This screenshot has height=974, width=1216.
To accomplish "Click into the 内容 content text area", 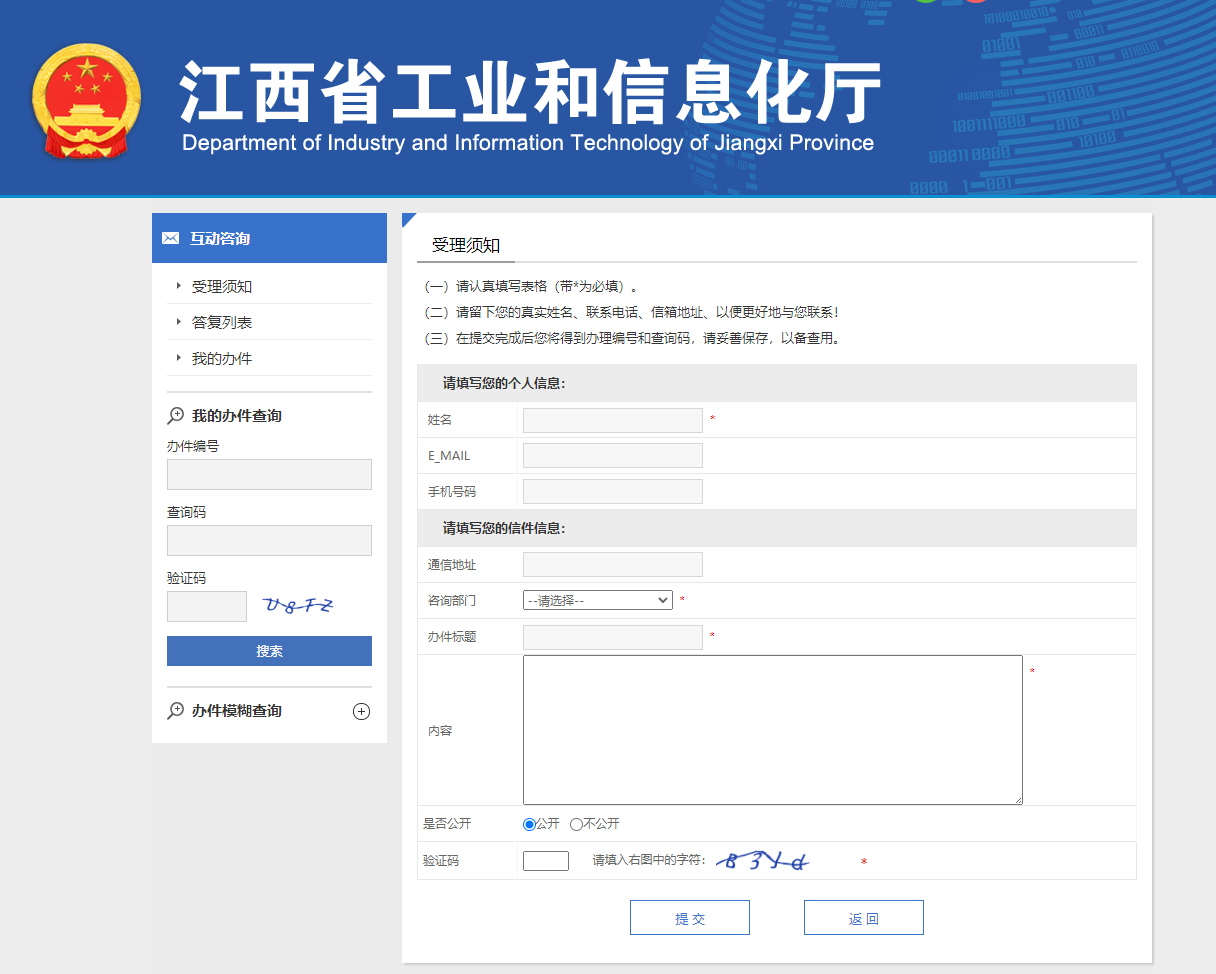I will tap(772, 730).
